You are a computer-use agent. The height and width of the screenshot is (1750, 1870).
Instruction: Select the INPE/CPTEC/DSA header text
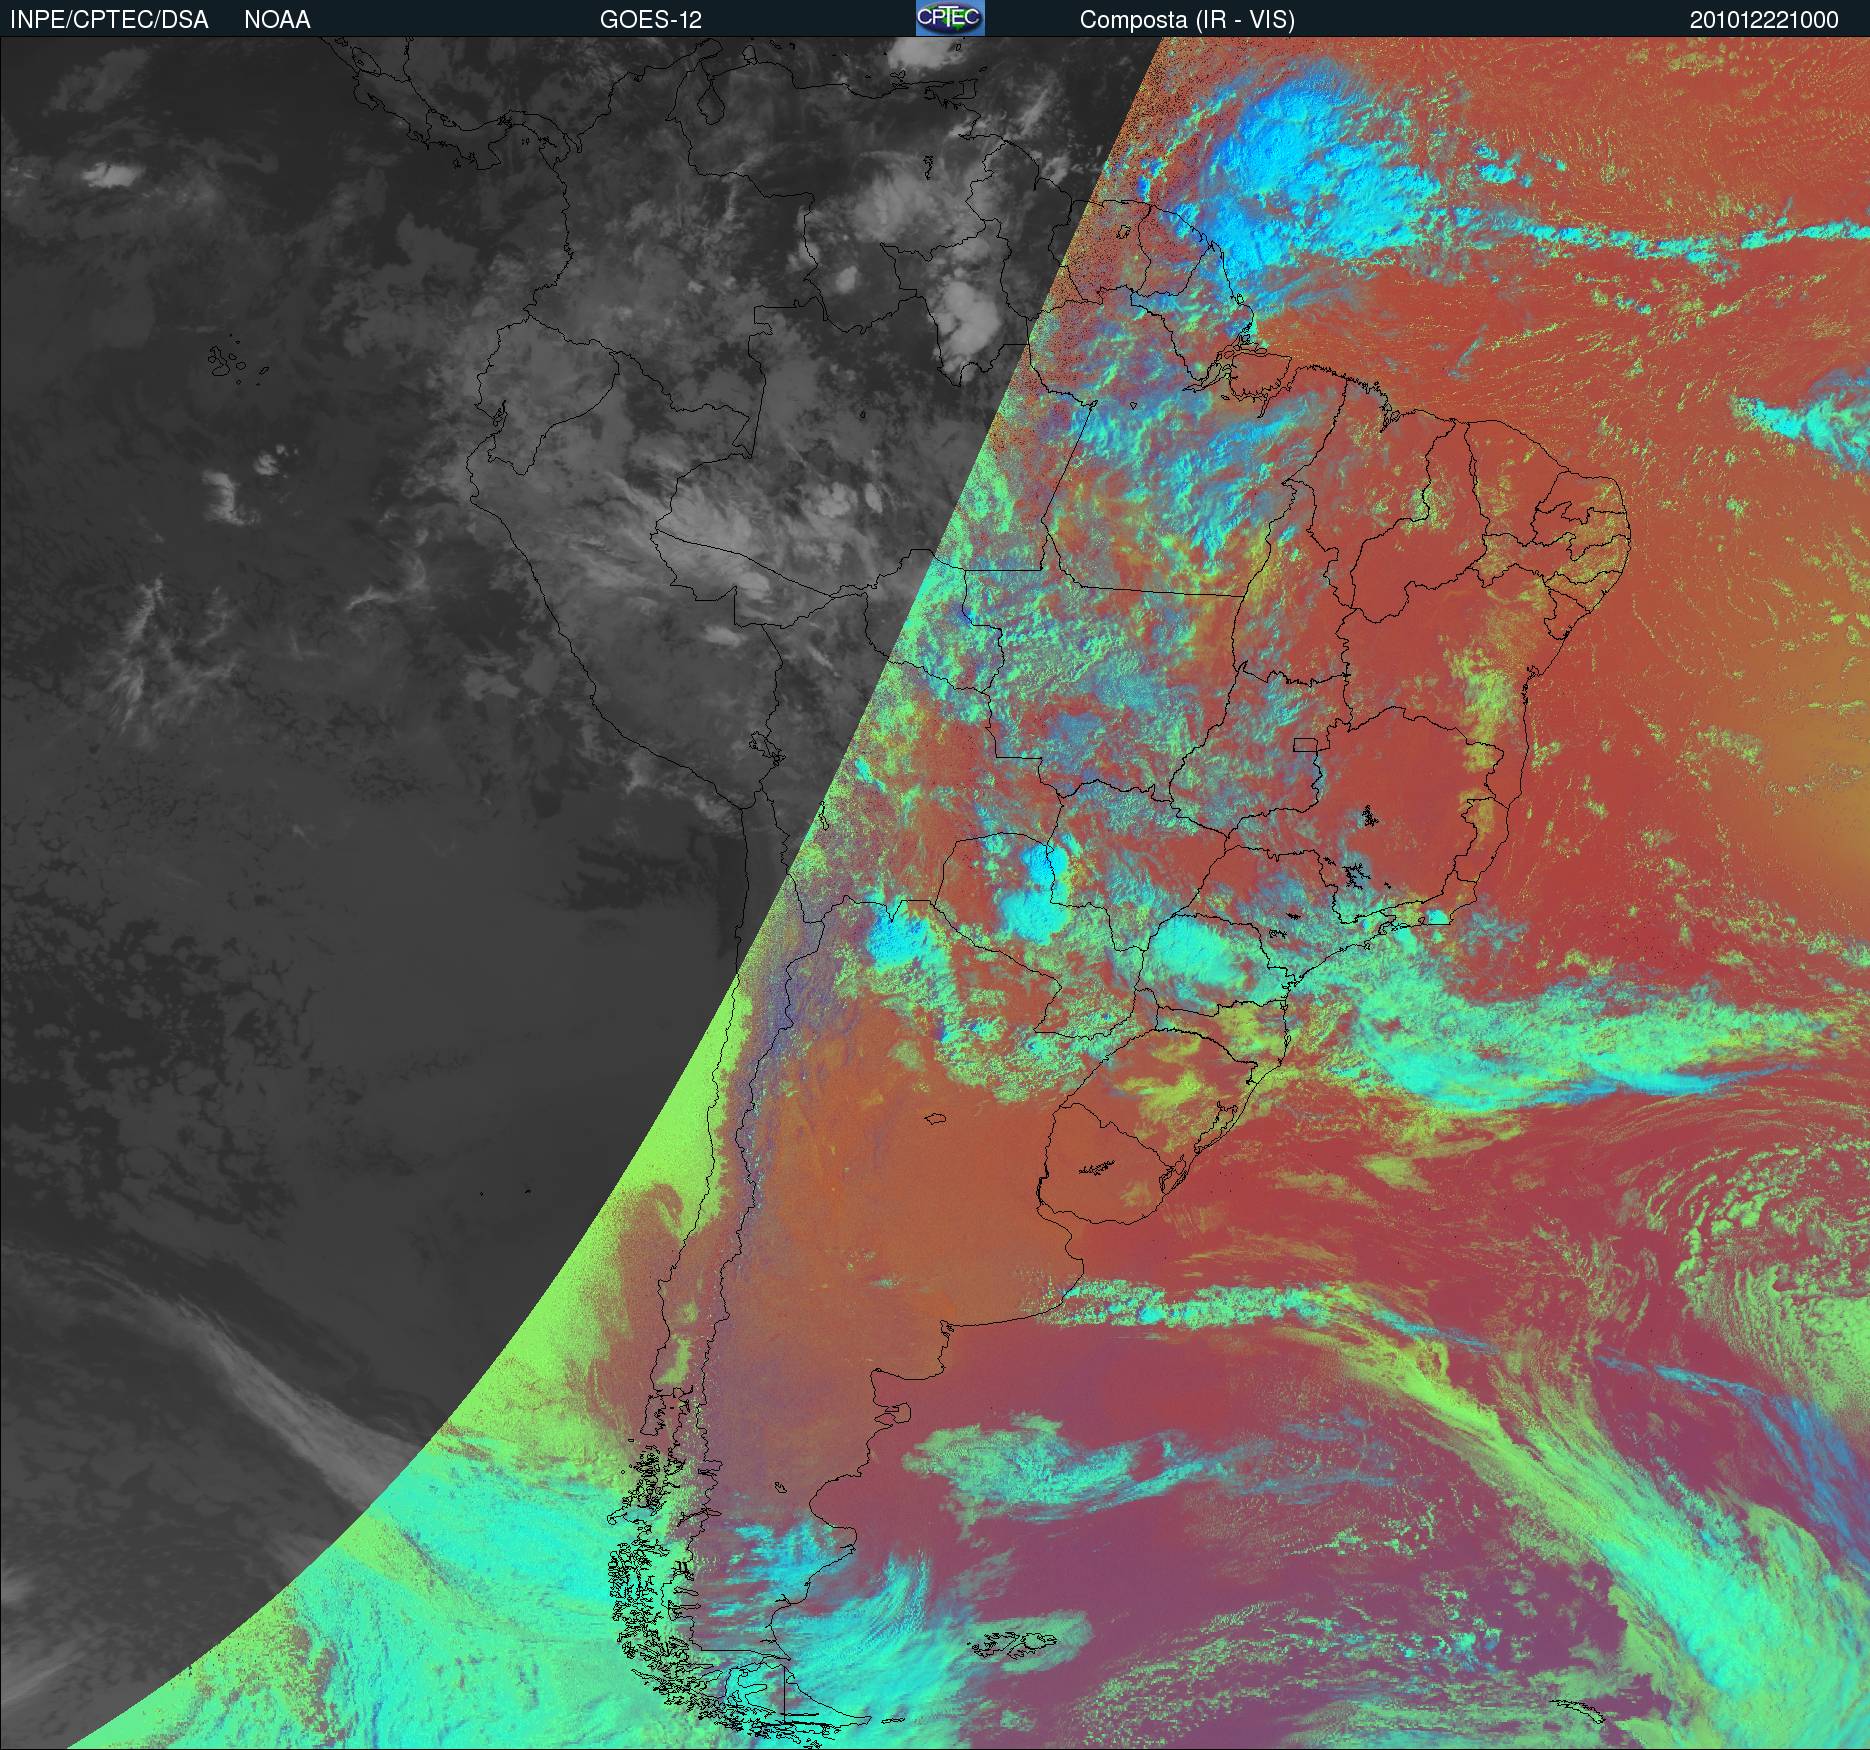click(x=108, y=20)
